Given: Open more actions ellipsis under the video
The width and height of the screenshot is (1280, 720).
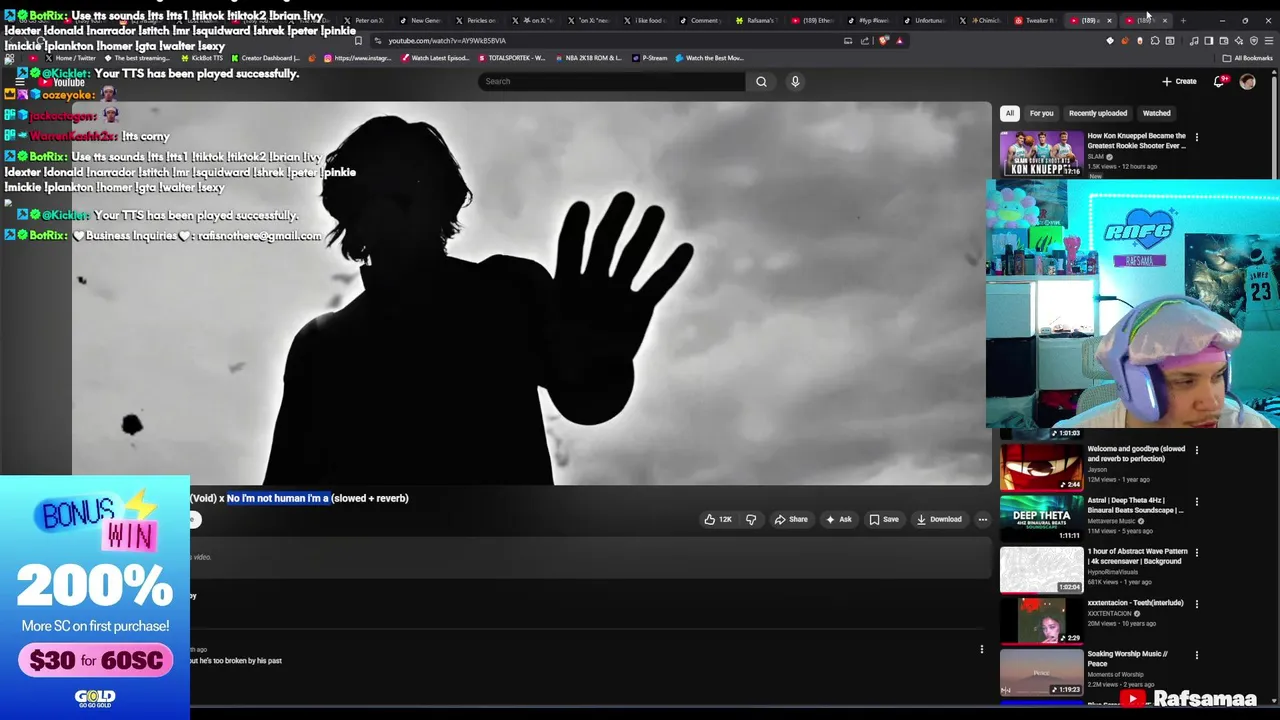Looking at the screenshot, I should point(983,519).
